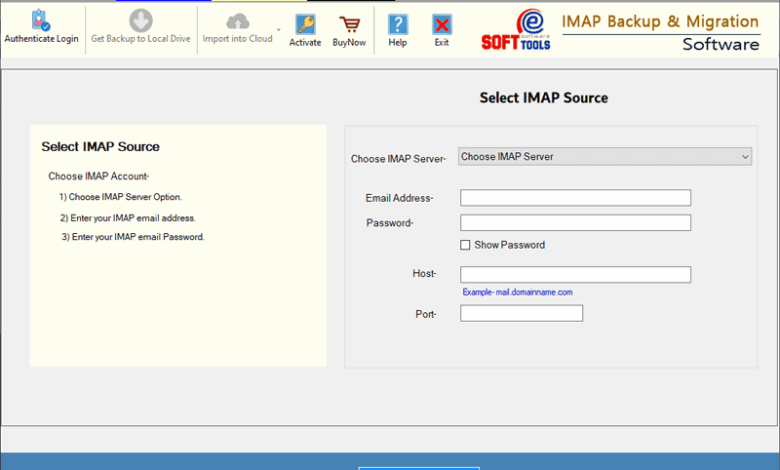The image size is (780, 470).
Task: Enable the Show Password checkbox
Action: (465, 245)
